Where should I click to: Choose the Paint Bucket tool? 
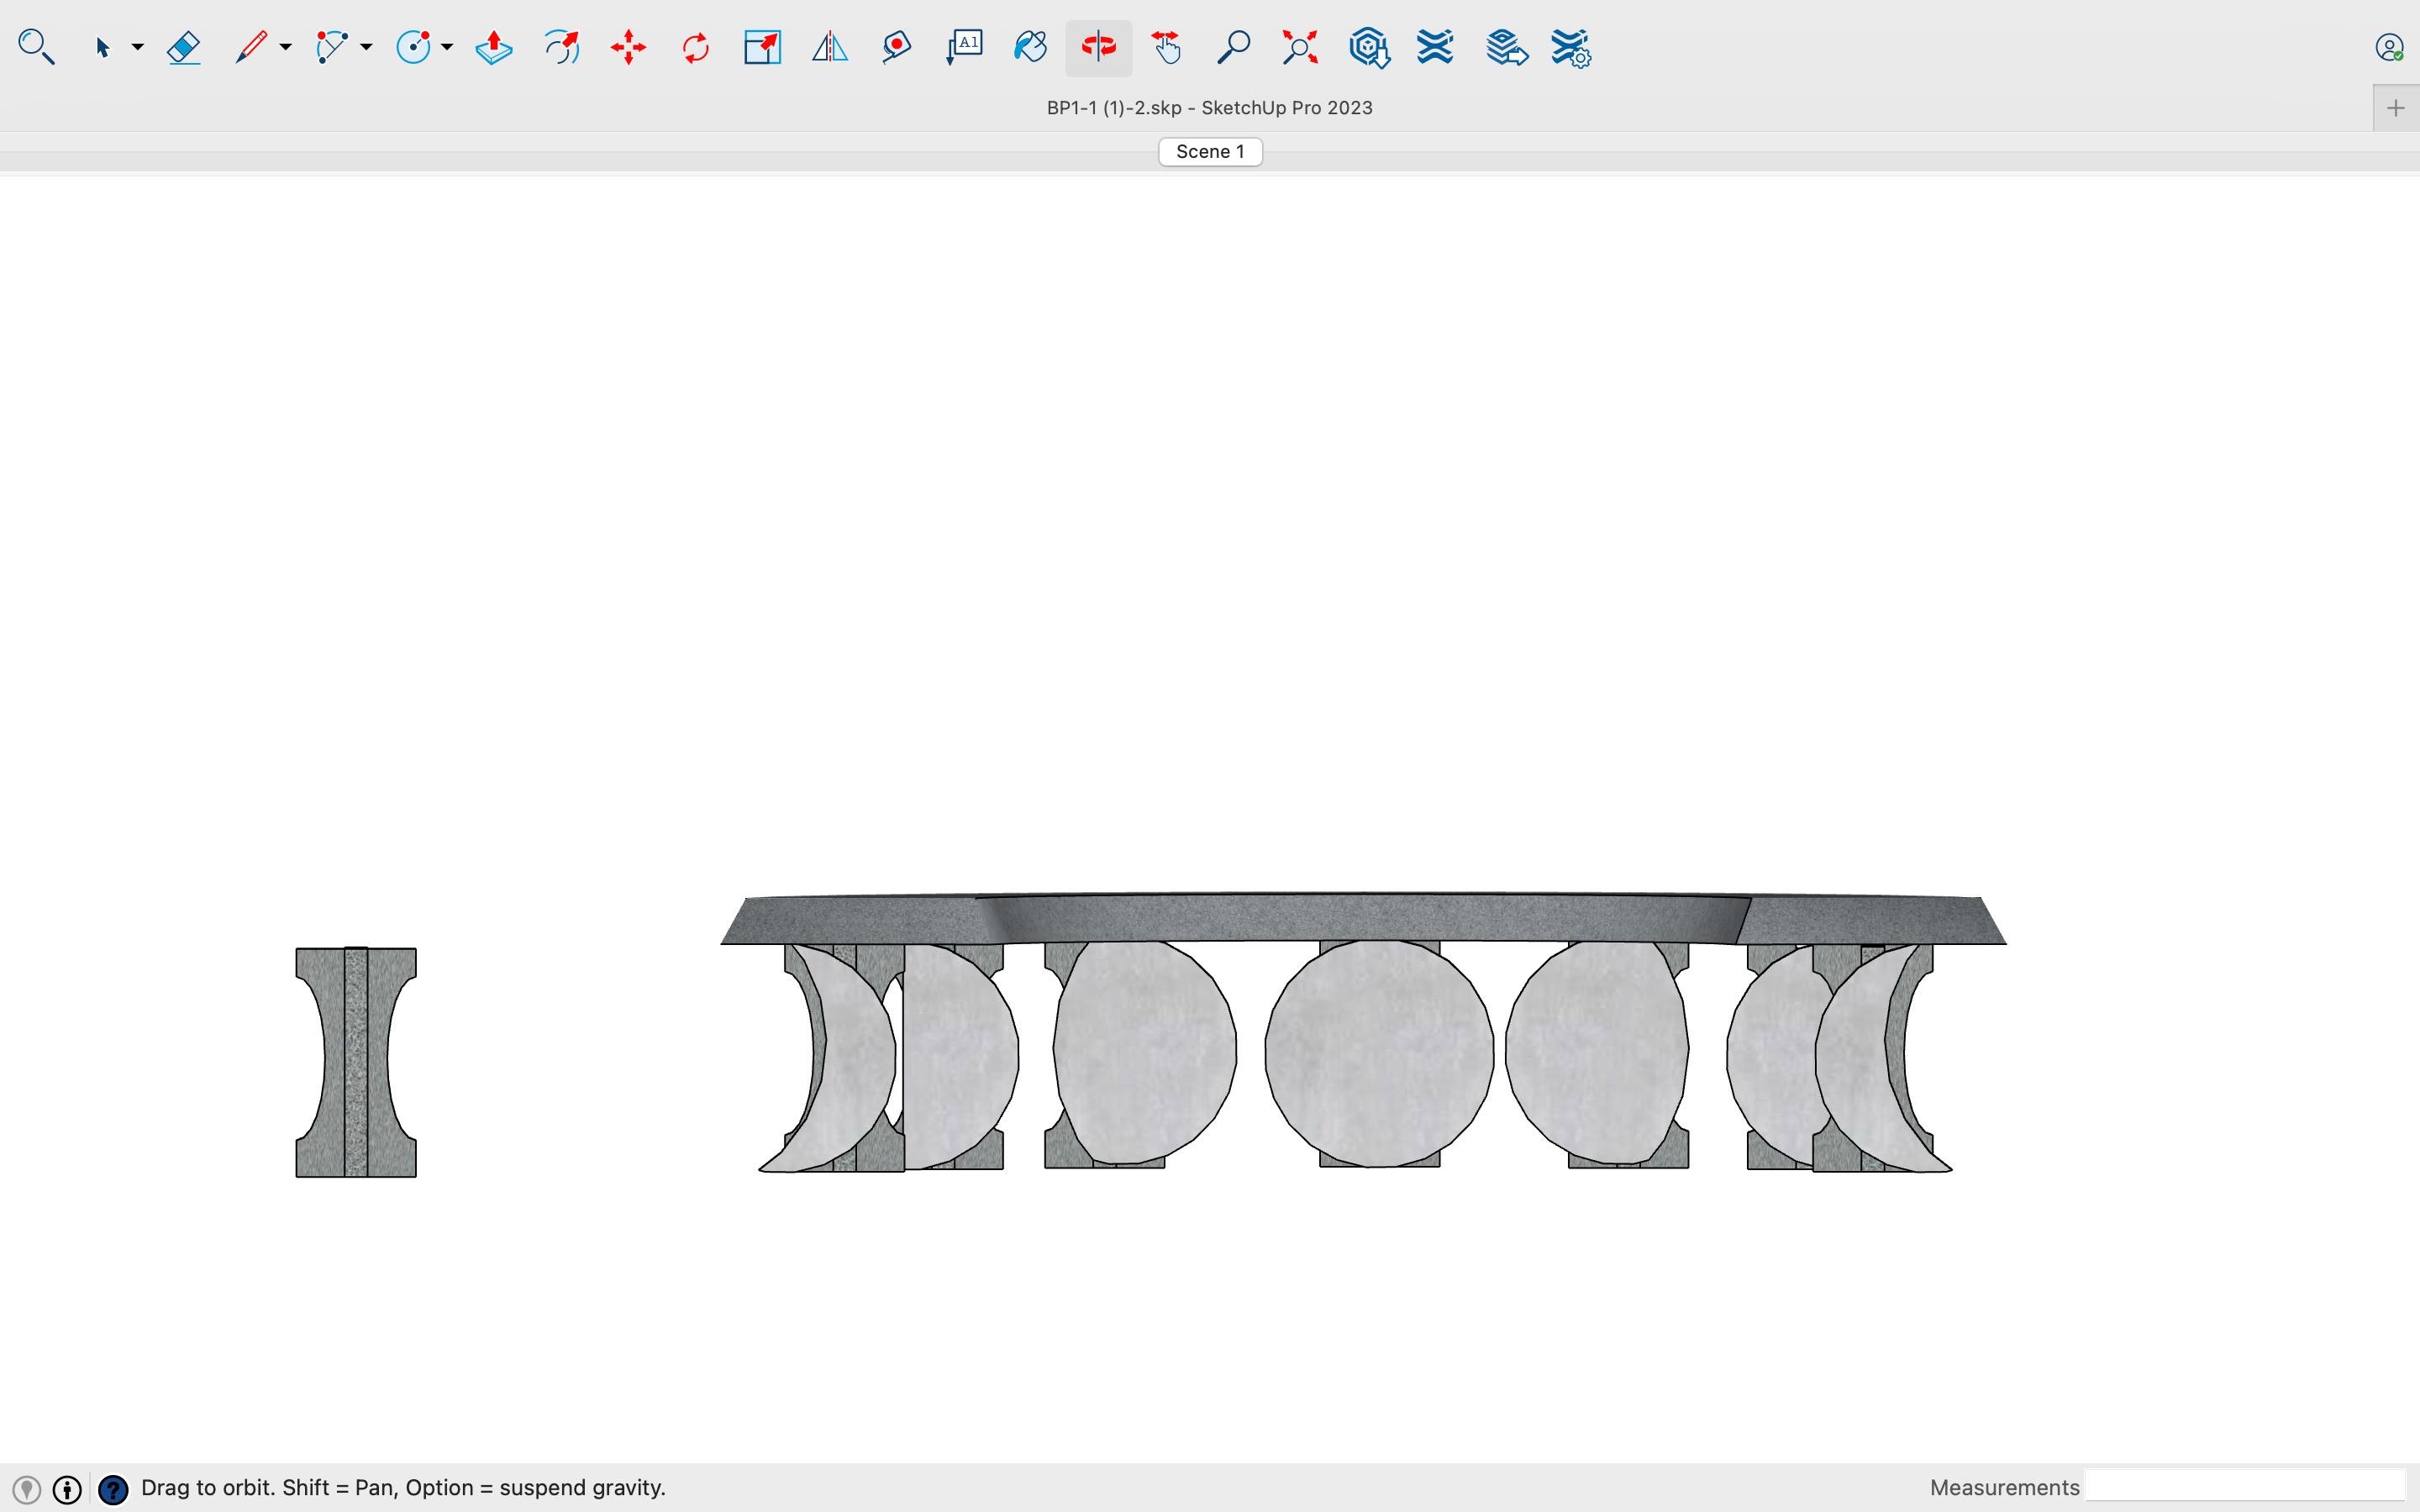click(x=1030, y=47)
